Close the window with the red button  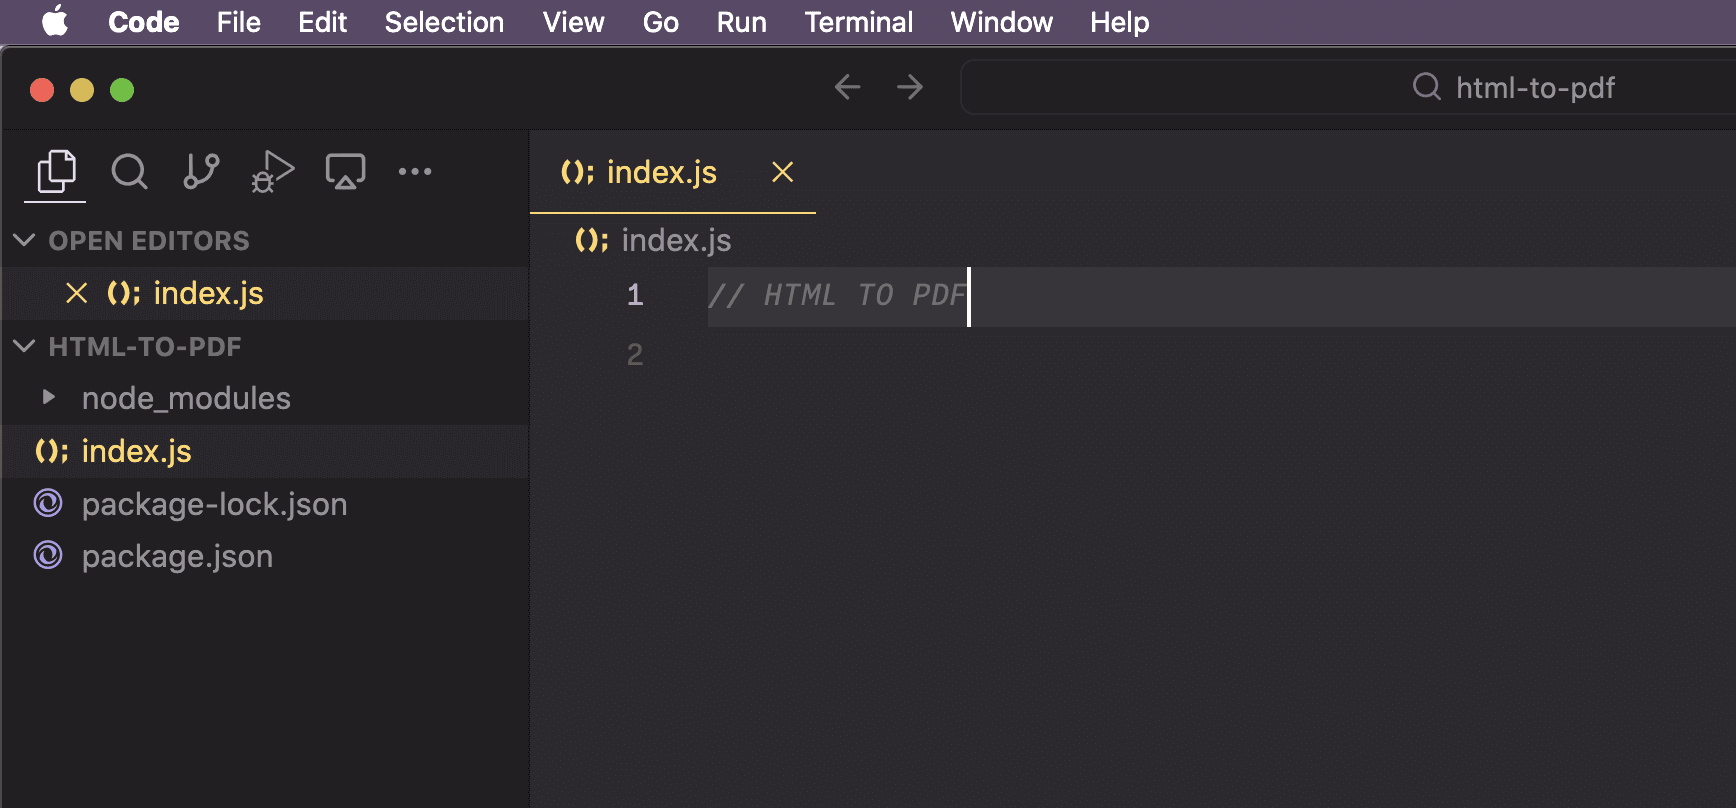coord(42,90)
